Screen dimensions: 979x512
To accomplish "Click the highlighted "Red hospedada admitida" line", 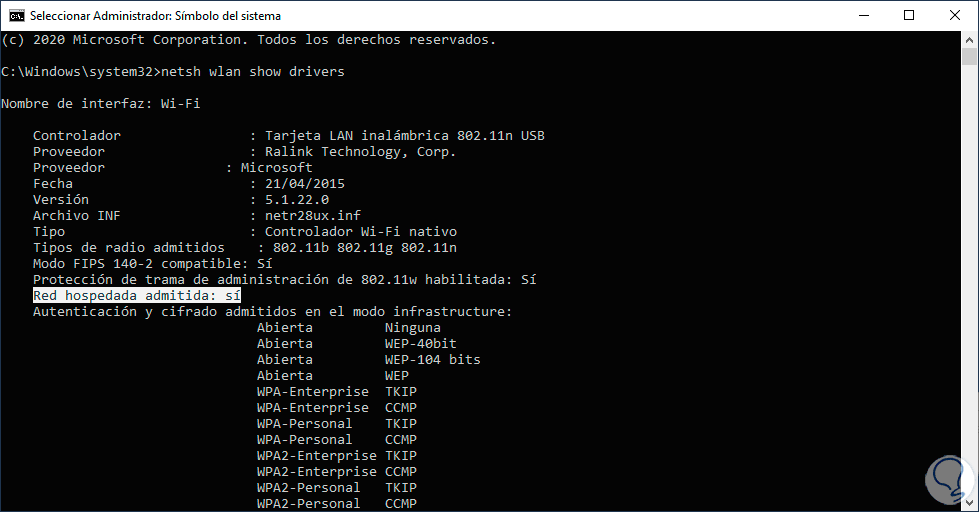I will [x=137, y=296].
